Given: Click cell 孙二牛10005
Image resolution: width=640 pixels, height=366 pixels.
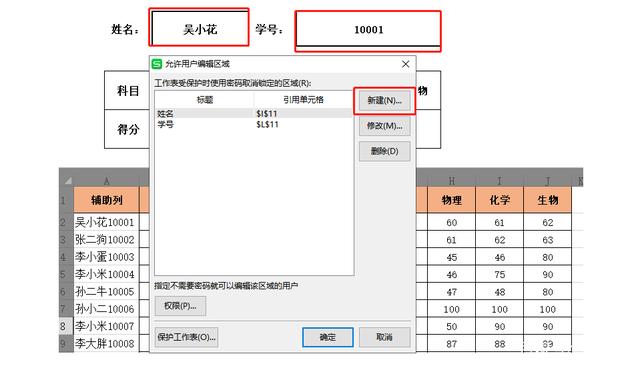Looking at the screenshot, I should pyautogui.click(x=107, y=292).
